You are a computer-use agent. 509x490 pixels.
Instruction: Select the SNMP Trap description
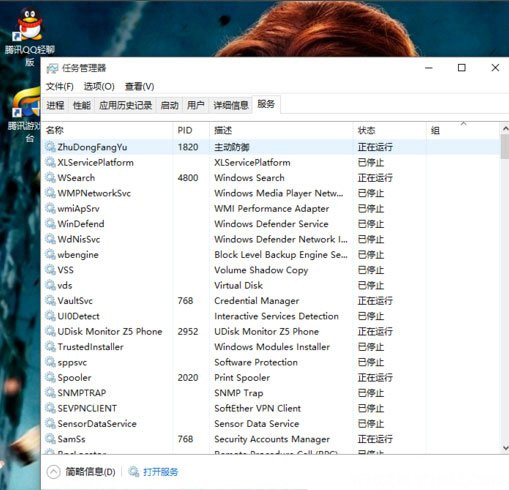(x=239, y=393)
